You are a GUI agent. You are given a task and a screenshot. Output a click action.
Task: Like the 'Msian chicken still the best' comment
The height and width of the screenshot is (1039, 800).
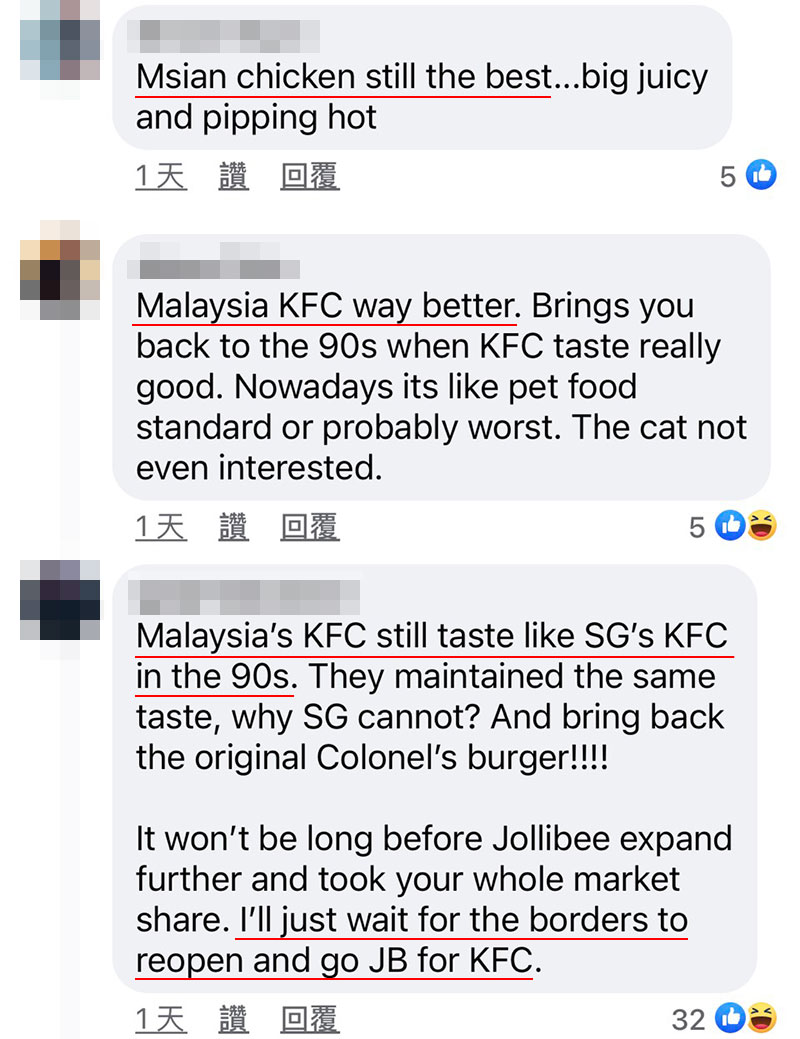coord(233,176)
